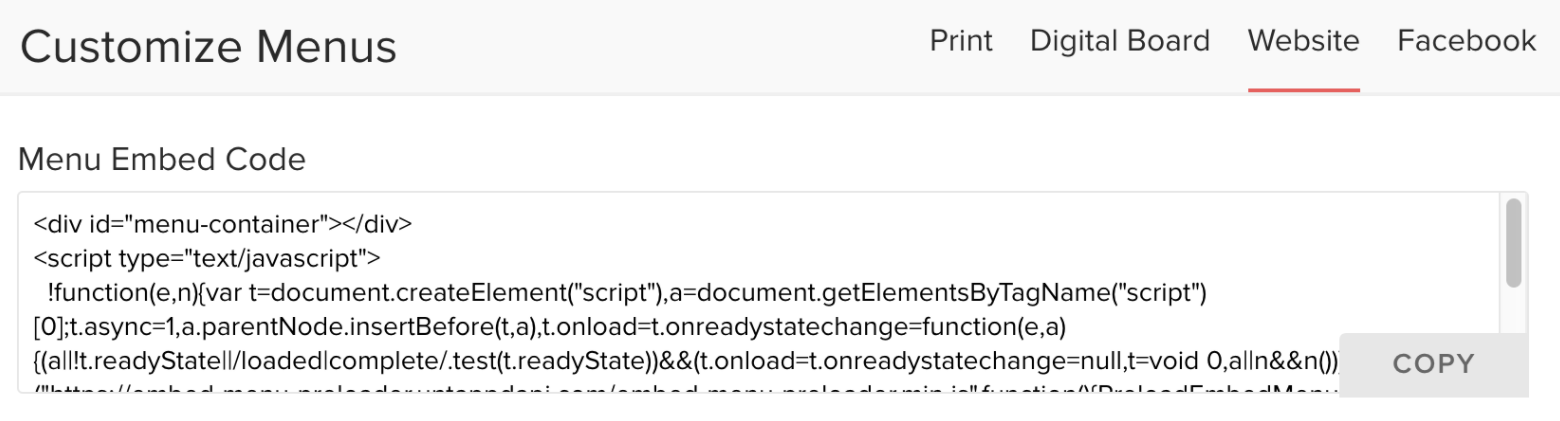Open the Digital Board tab
The width and height of the screenshot is (1560, 421).
1119,41
